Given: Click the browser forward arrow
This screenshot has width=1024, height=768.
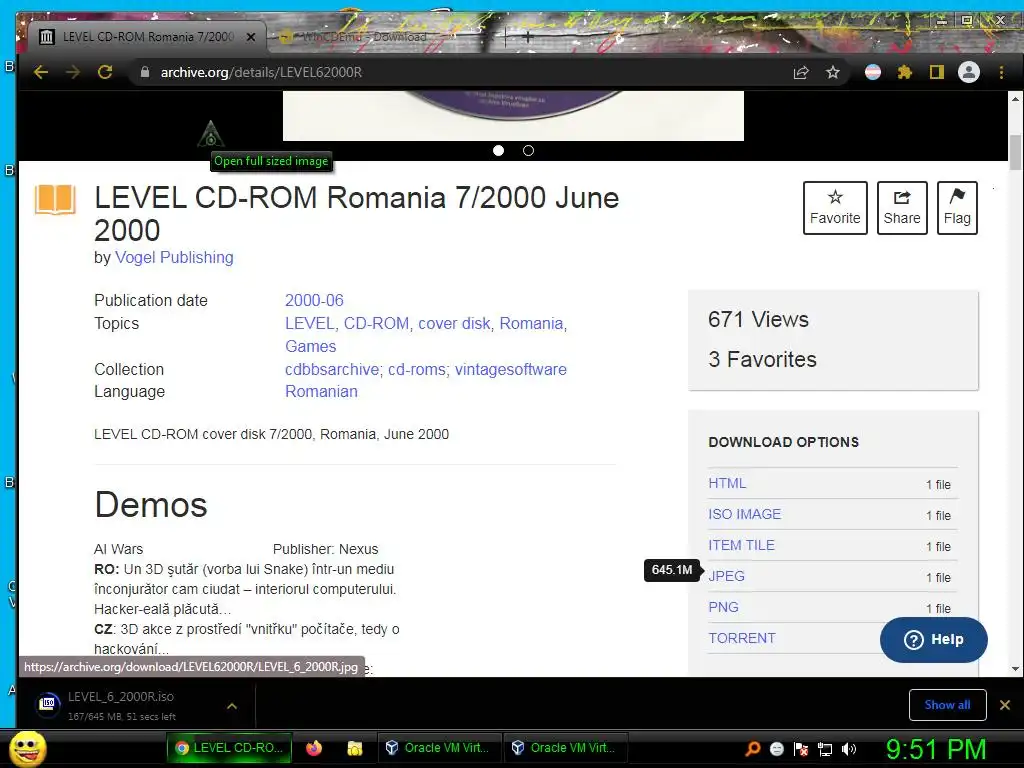Looking at the screenshot, I should [x=73, y=72].
